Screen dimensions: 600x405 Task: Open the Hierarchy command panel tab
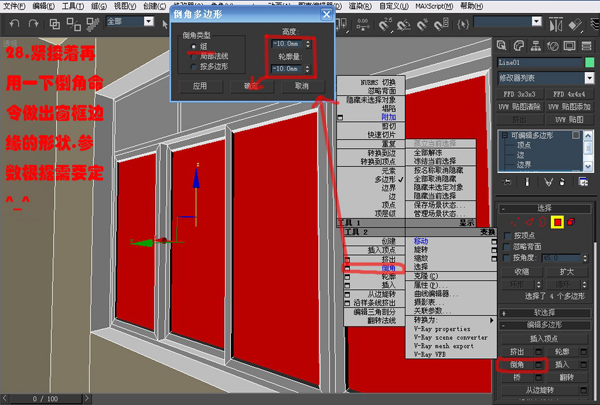click(x=536, y=46)
